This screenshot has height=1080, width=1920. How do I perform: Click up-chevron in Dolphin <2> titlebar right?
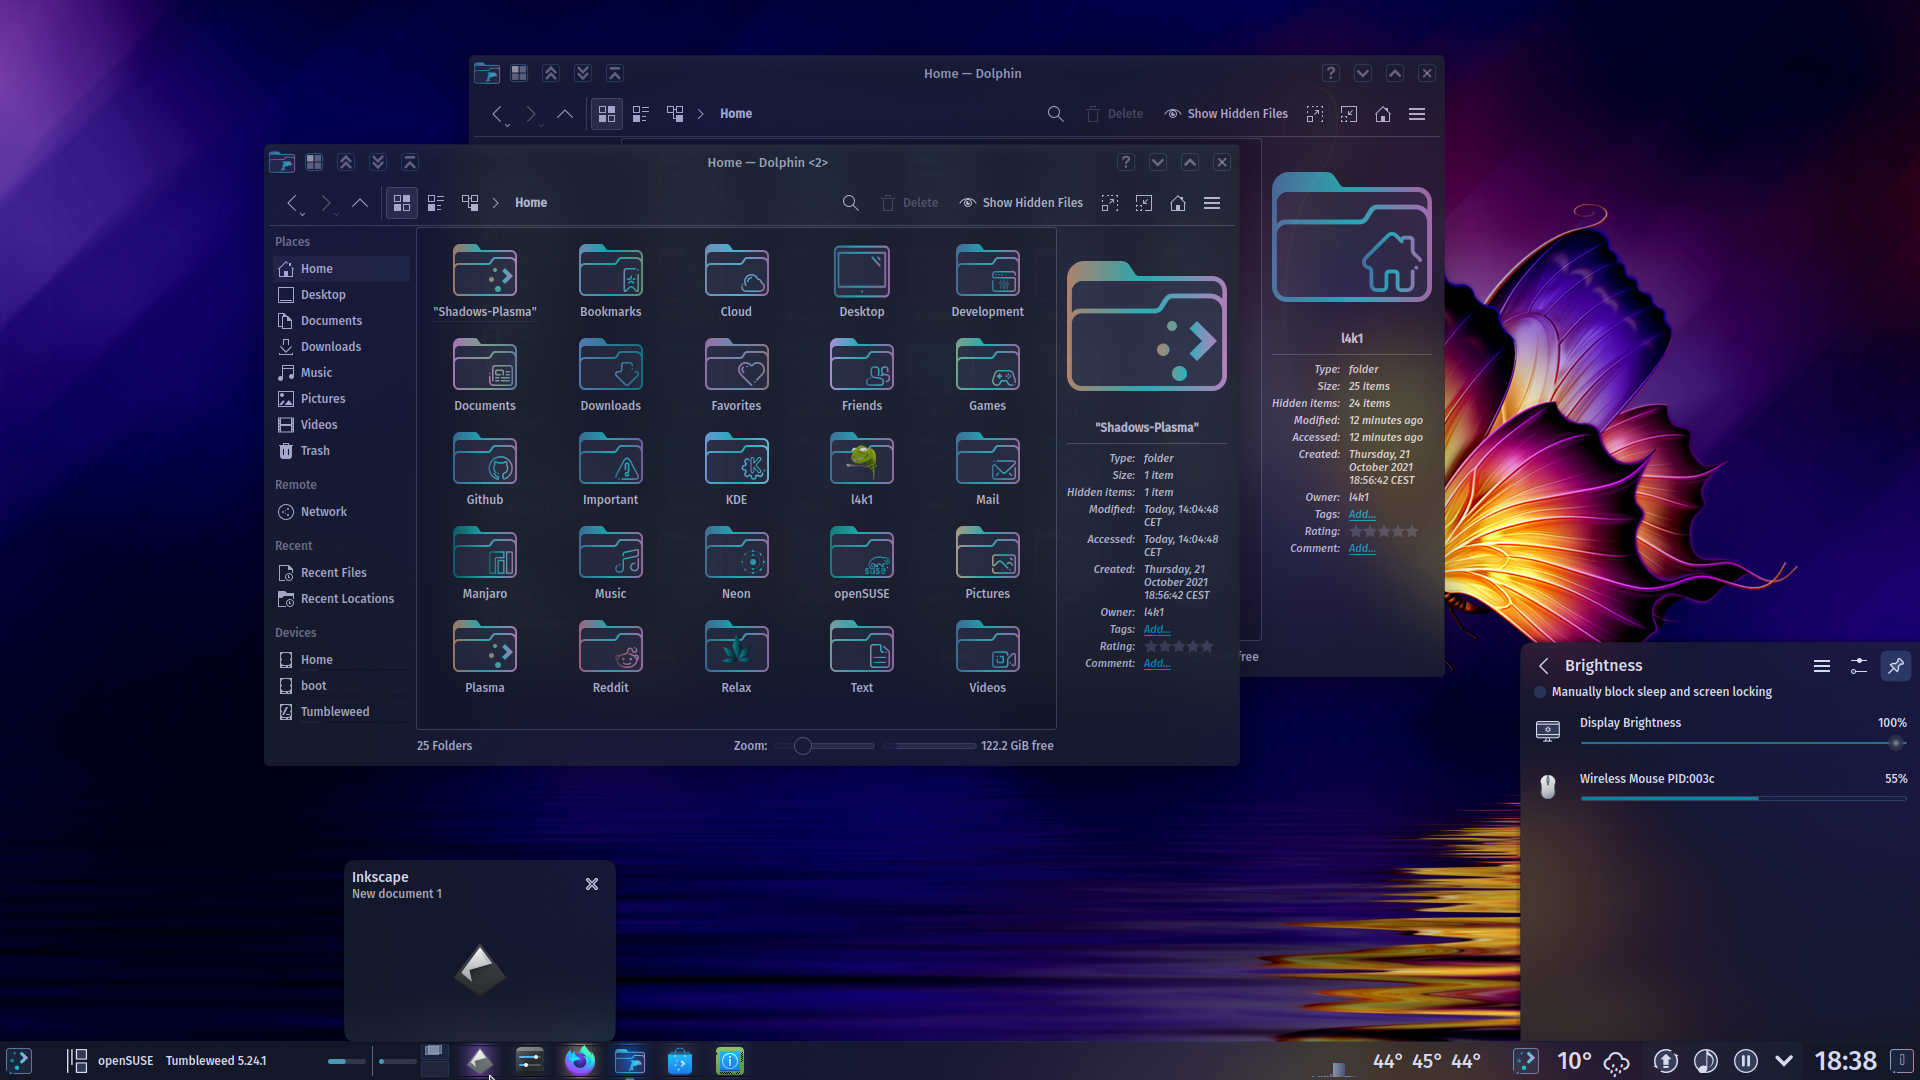1190,162
